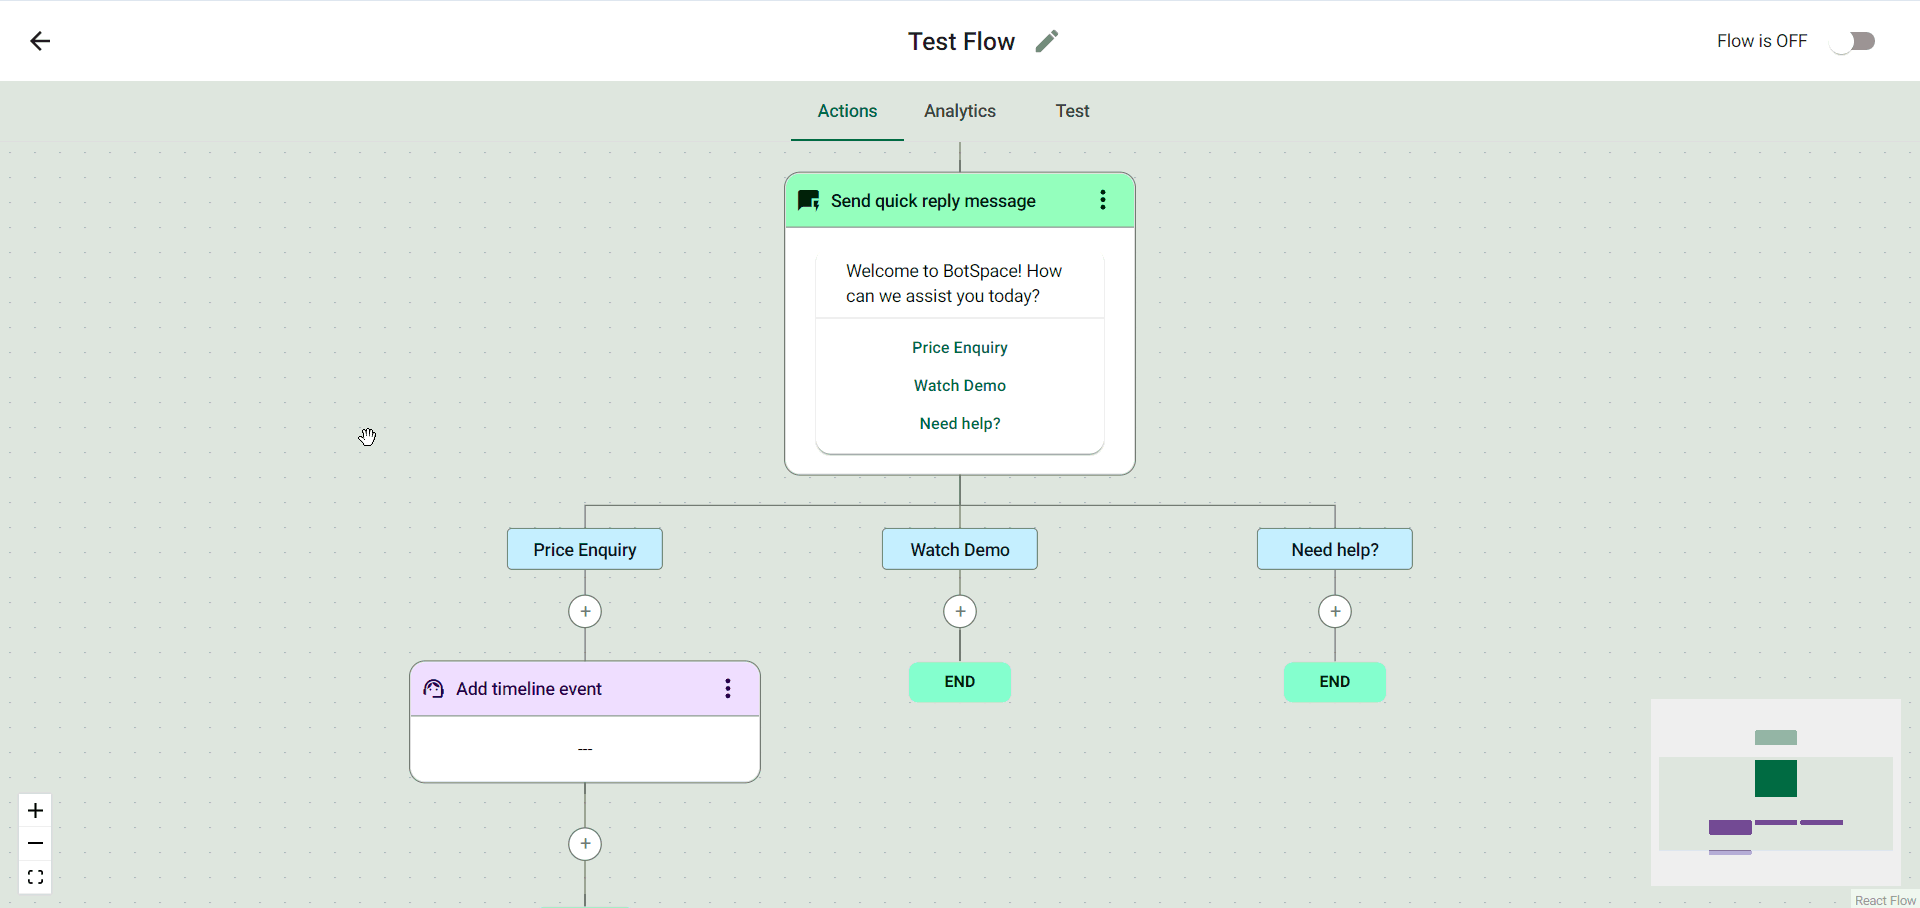Select the Actions tab
This screenshot has height=908, width=1920.
[x=847, y=111]
